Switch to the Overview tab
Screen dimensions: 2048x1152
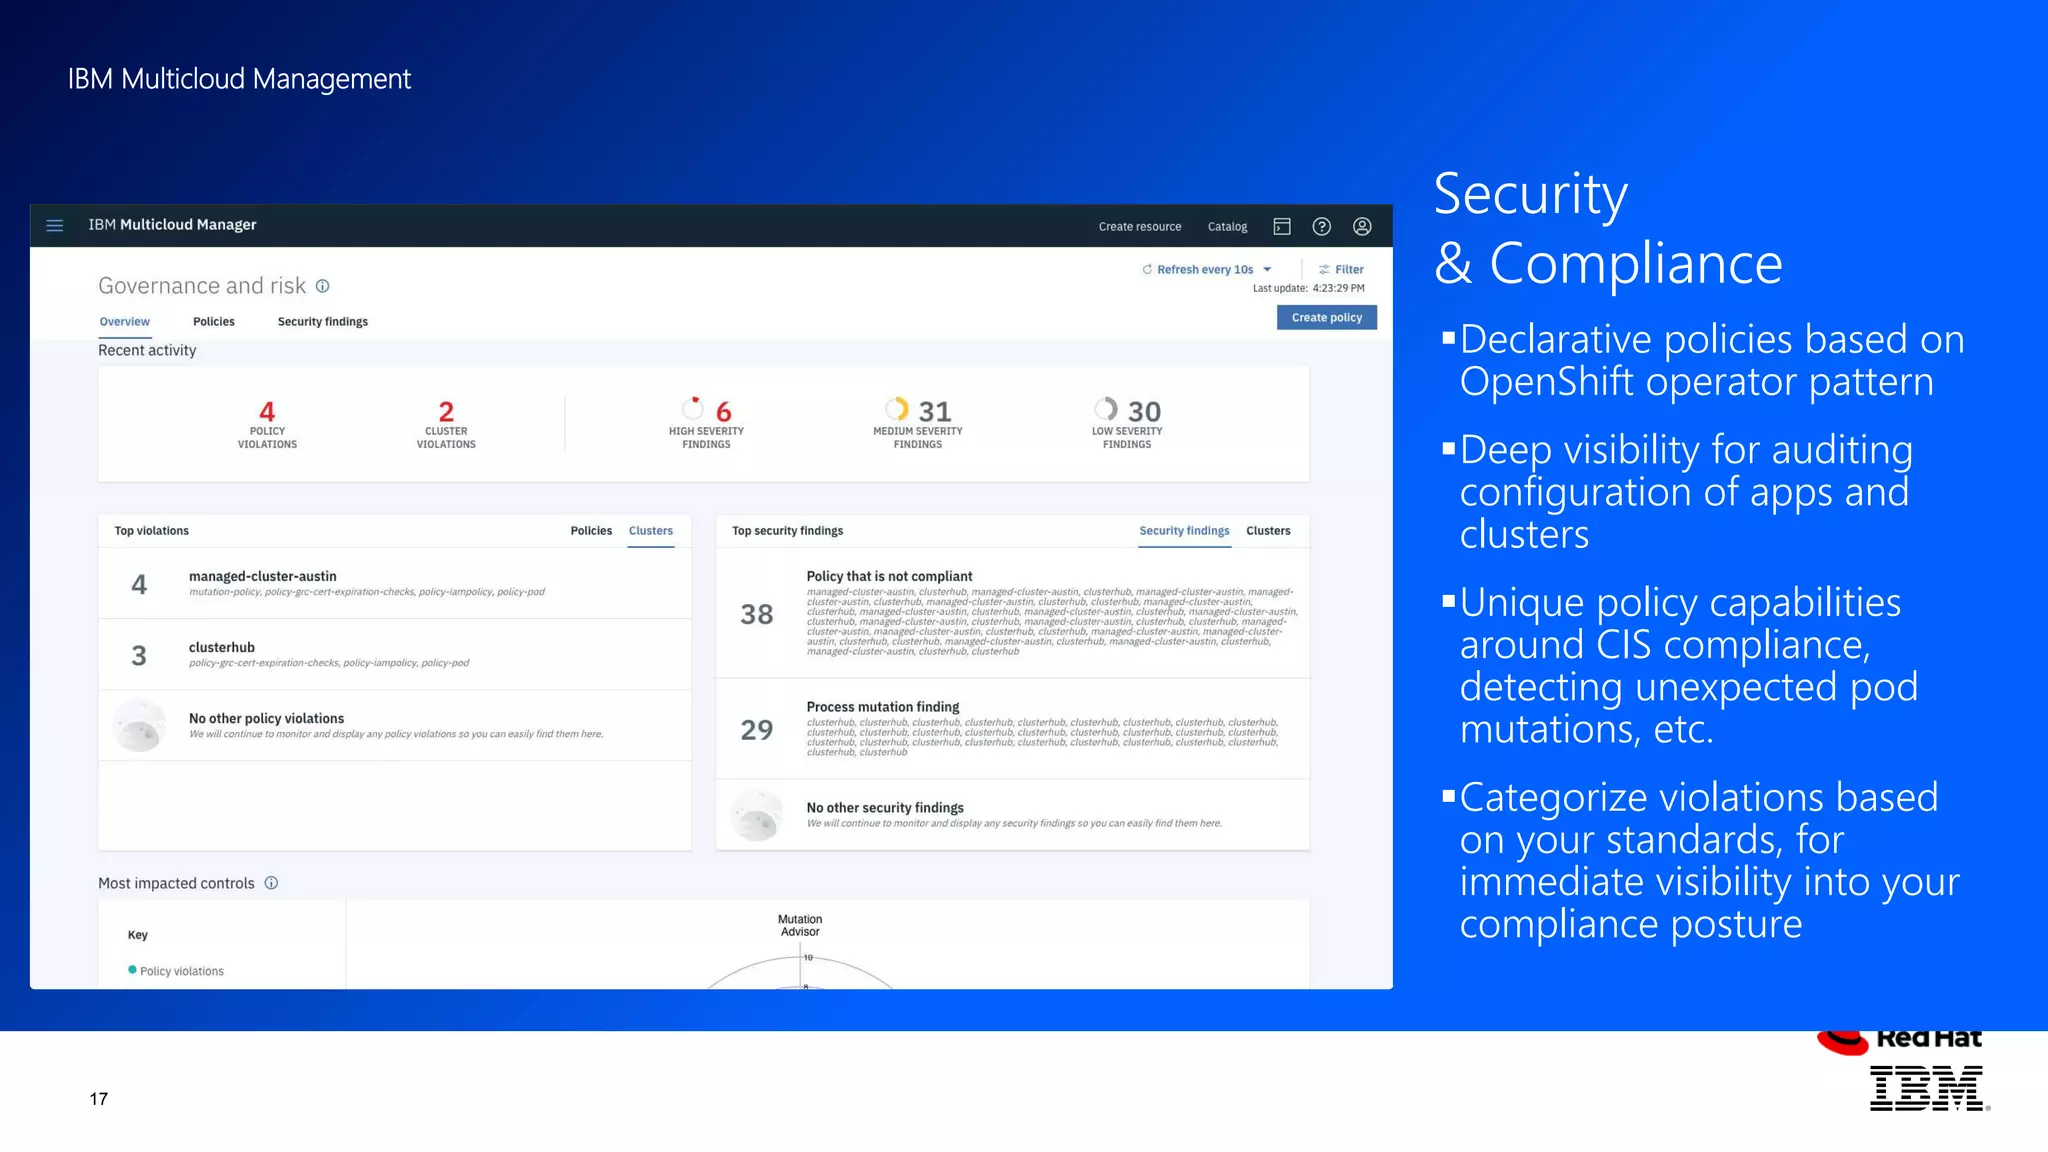point(124,322)
